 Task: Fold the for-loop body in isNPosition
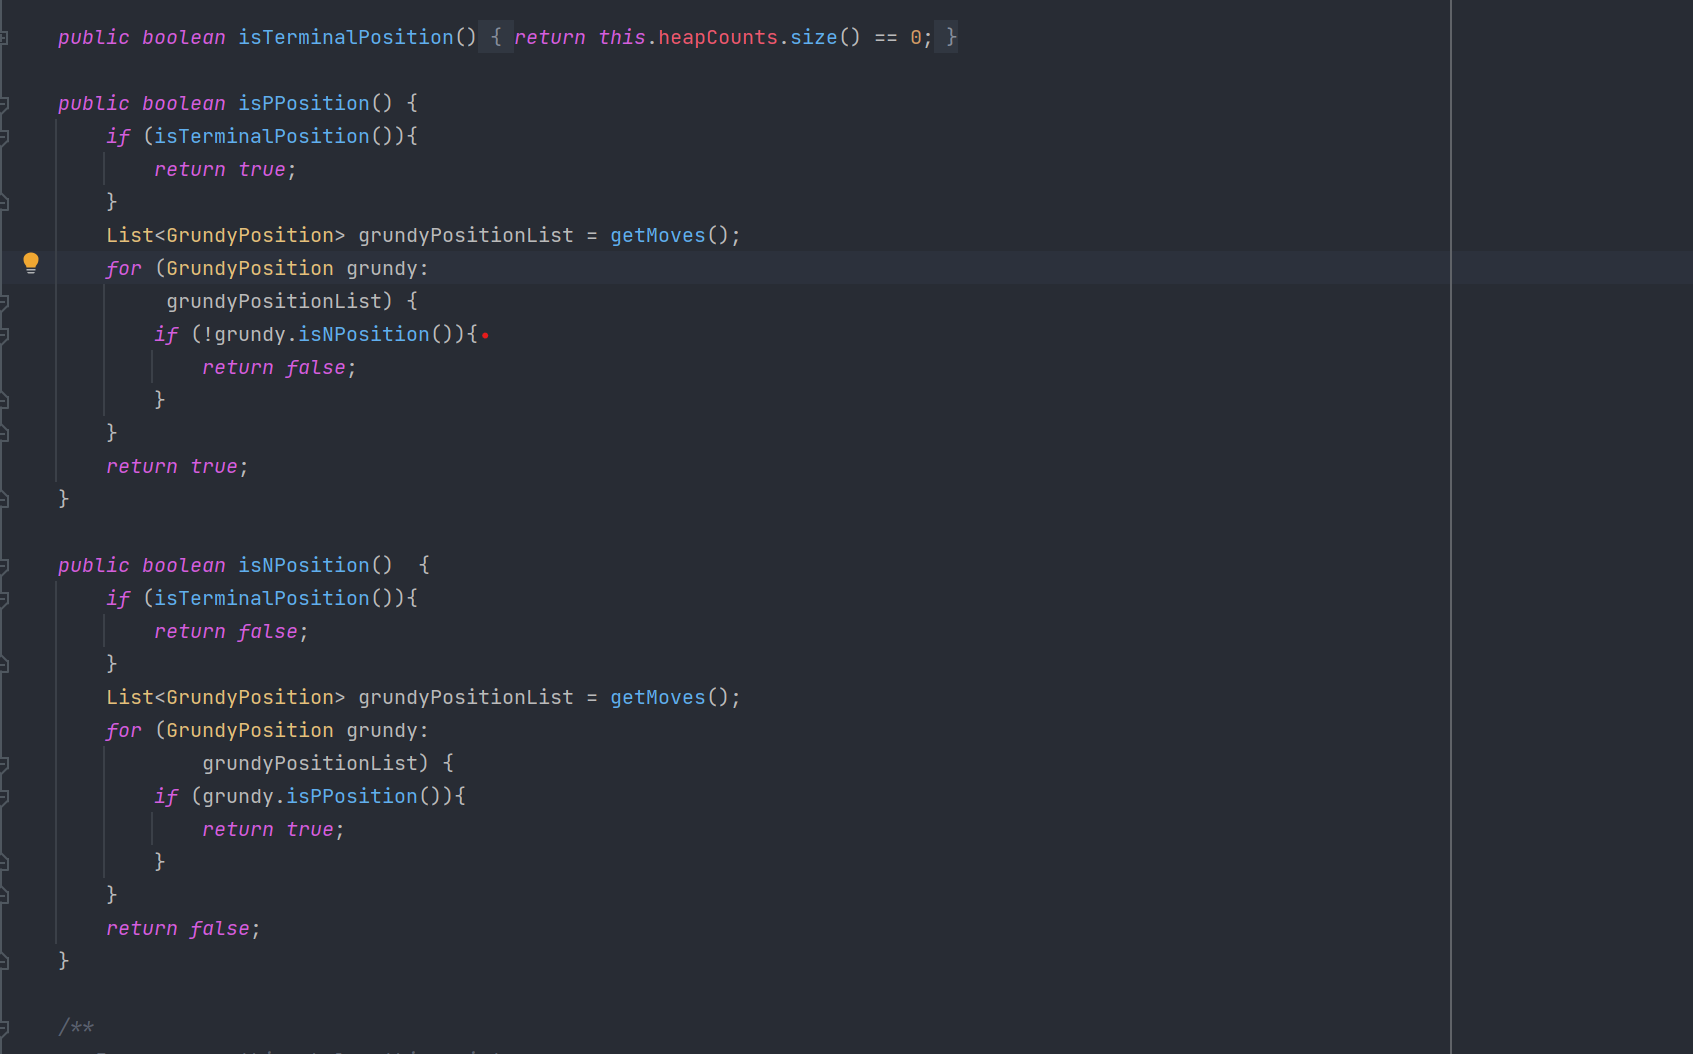(x=4, y=764)
